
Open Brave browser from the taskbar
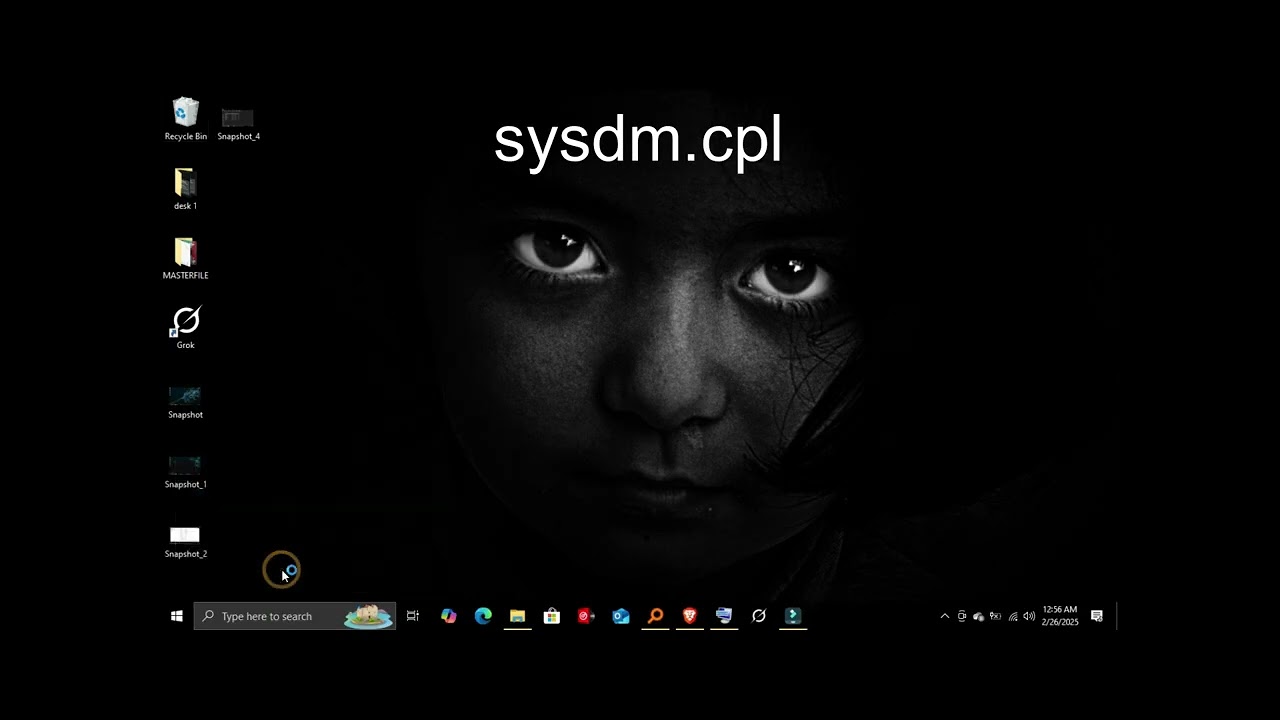point(690,616)
